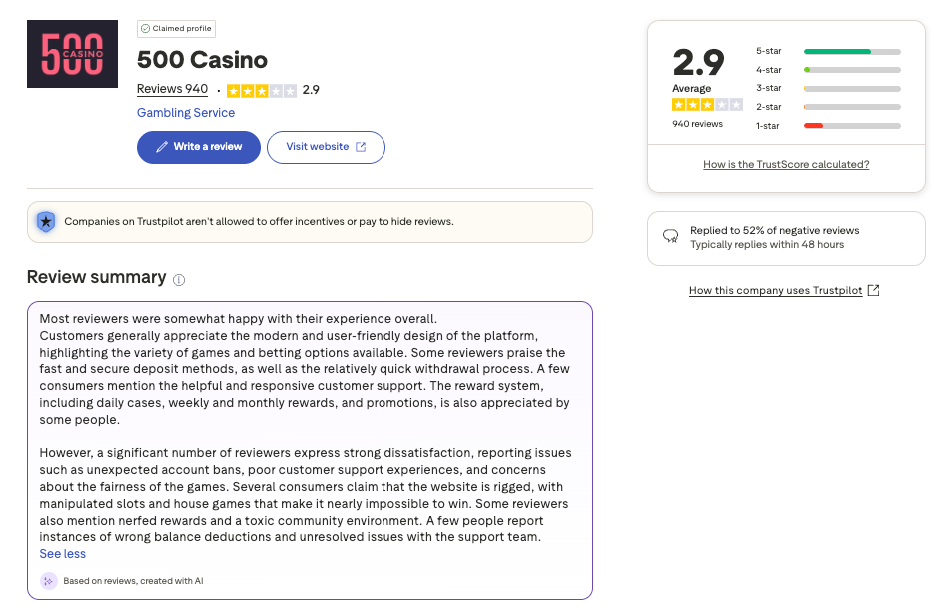The image size is (952, 608).
Task: Open How is the TrustScore calculated?
Action: (x=786, y=165)
